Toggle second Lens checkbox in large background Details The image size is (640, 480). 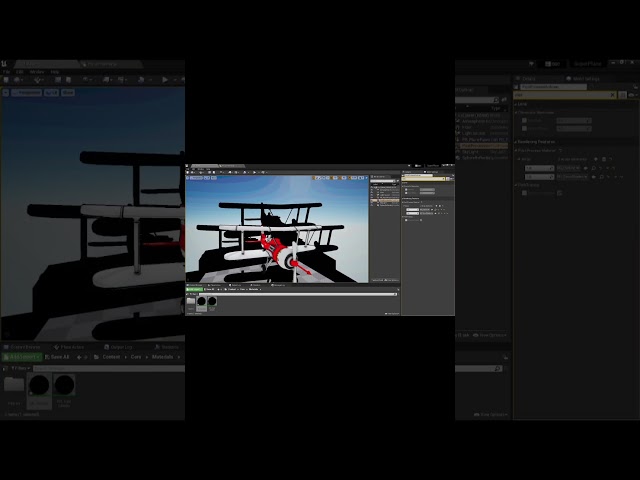pos(524,129)
